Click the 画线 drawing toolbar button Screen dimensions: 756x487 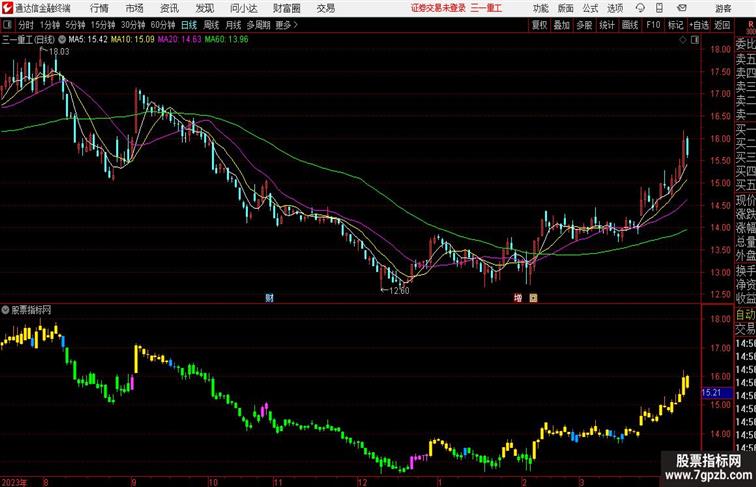[x=630, y=25]
